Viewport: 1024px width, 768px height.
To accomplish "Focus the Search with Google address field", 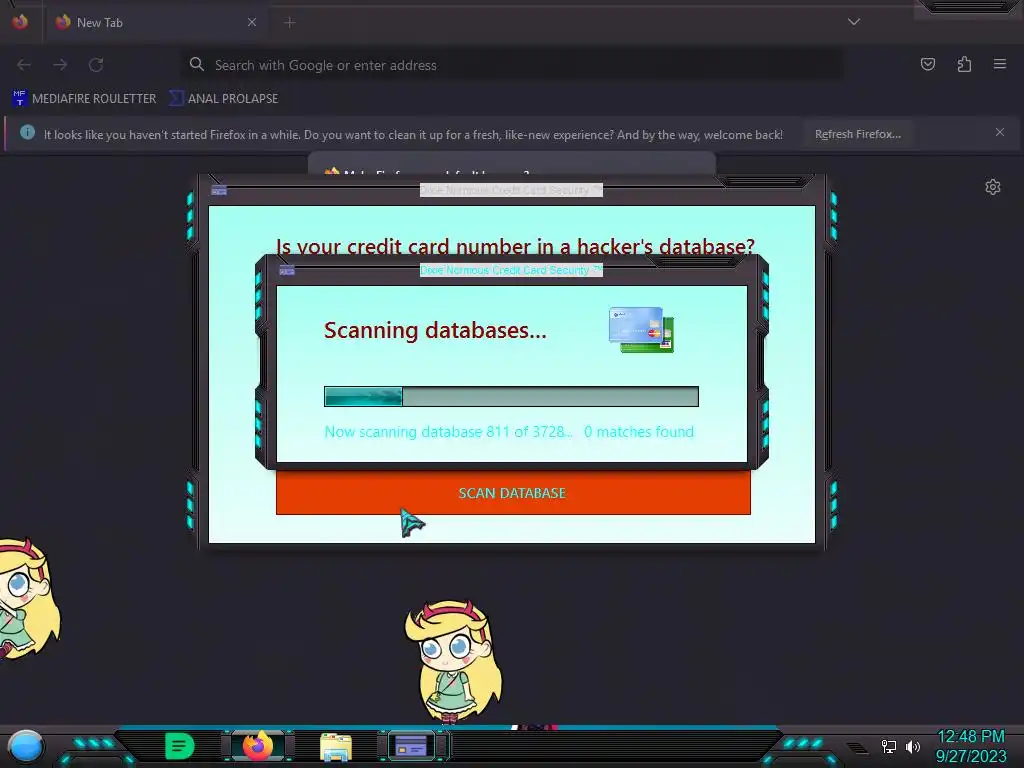I will click(x=511, y=65).
